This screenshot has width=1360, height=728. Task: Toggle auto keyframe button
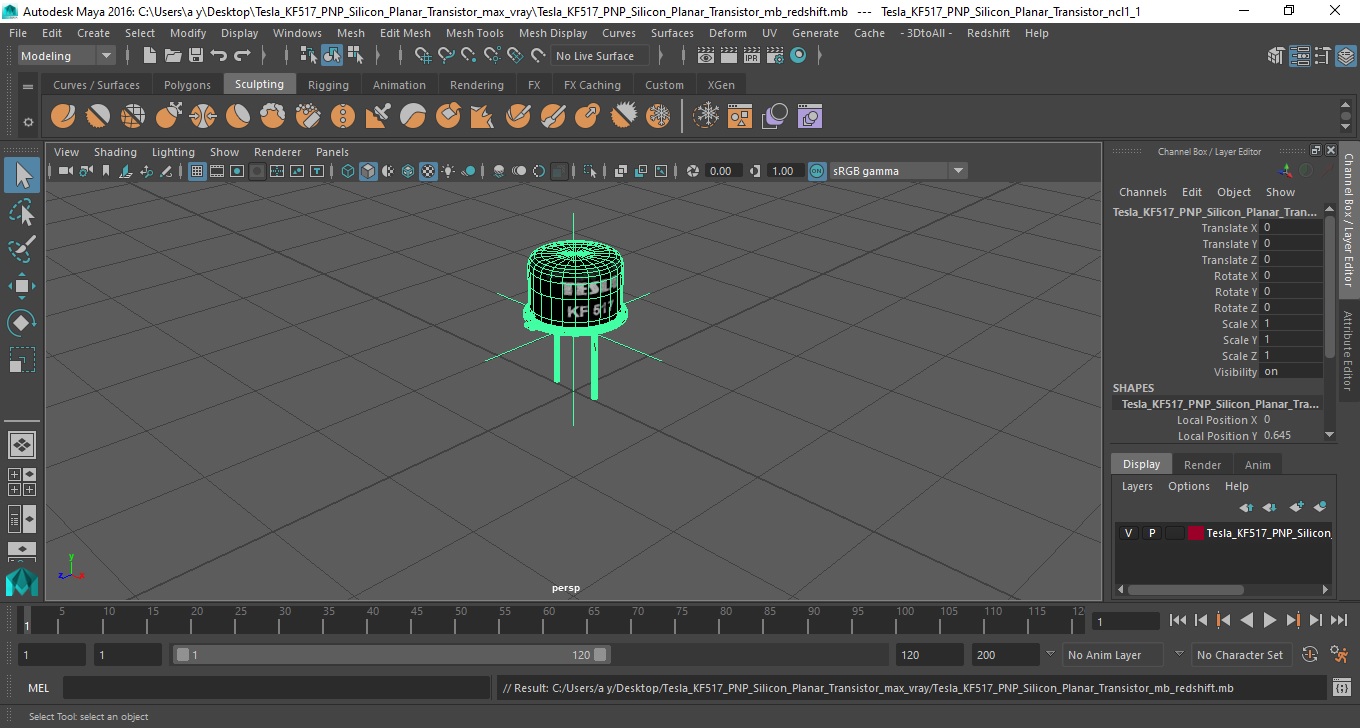pyautogui.click(x=1310, y=655)
